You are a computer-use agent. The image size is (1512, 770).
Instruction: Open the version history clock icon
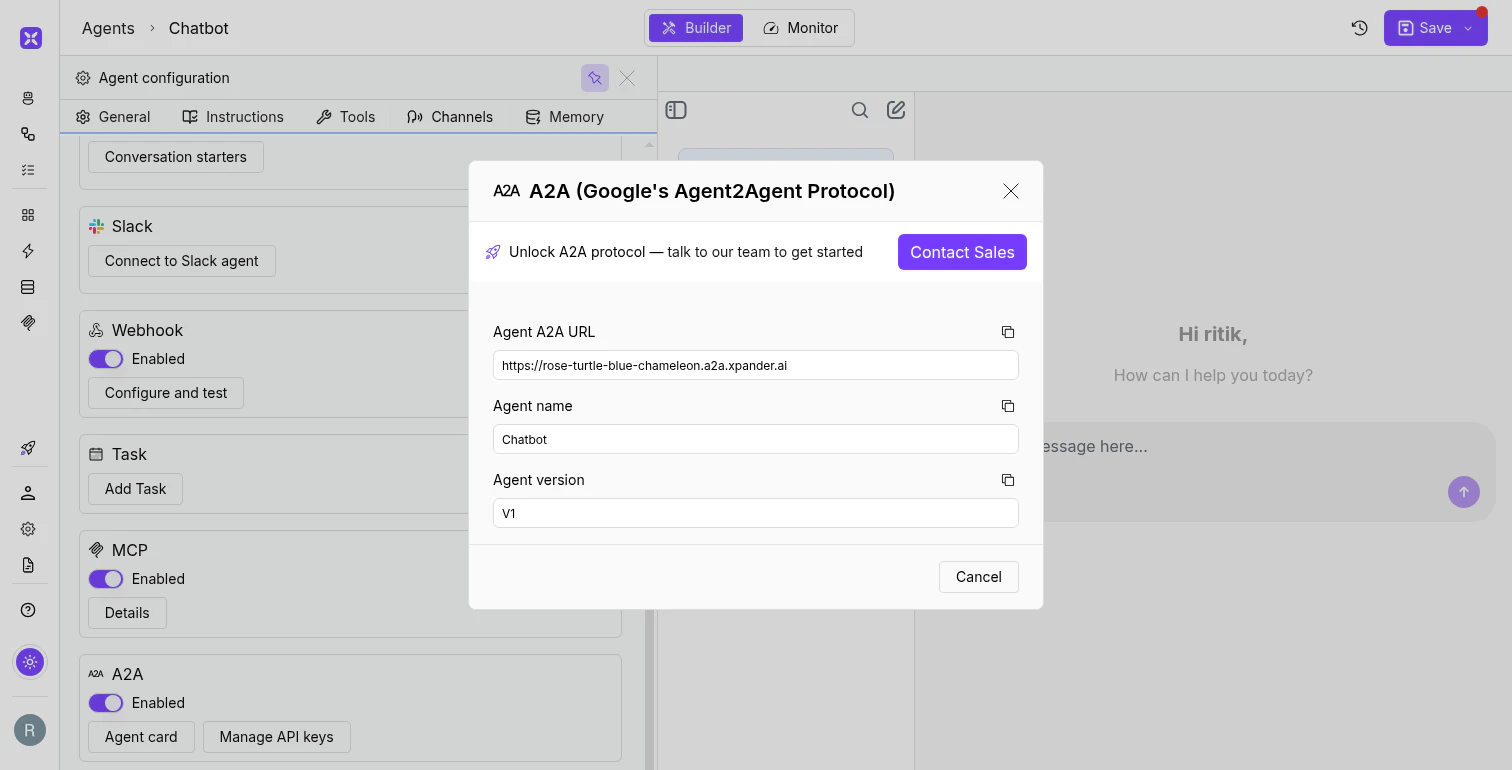coord(1359,28)
